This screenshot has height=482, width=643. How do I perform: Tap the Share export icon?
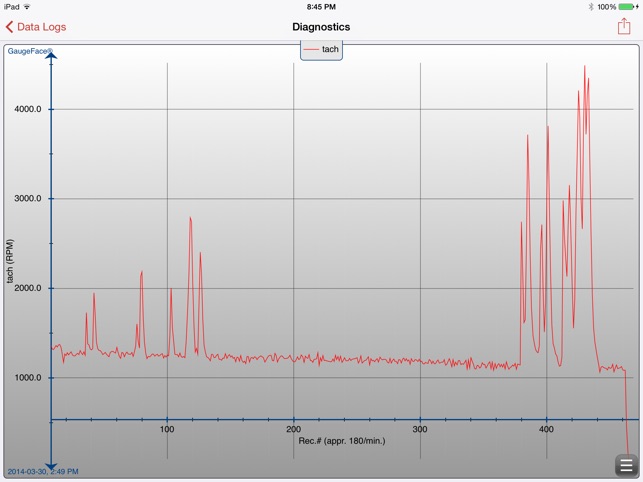point(624,26)
